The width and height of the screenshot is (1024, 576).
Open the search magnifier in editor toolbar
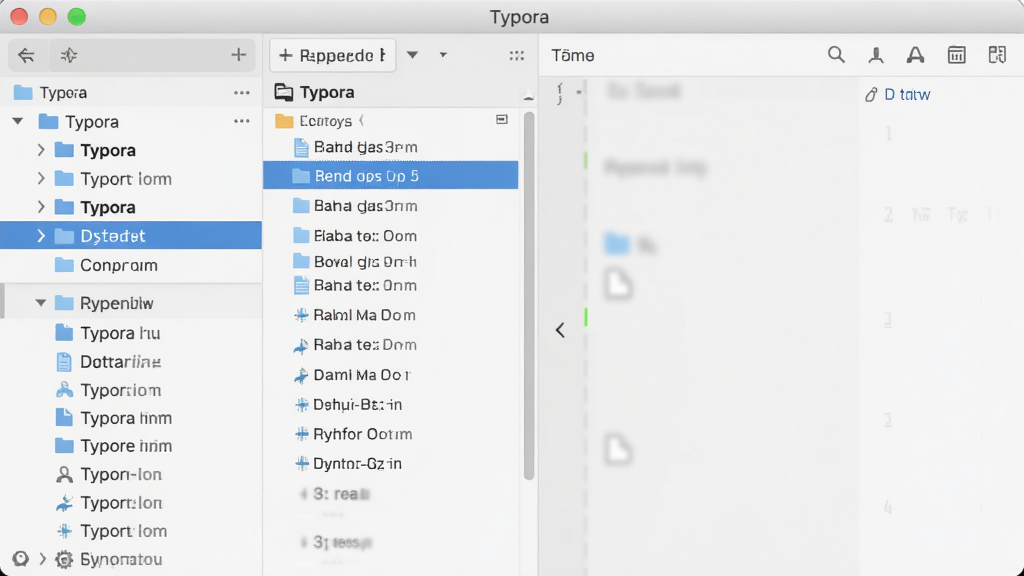(x=836, y=55)
